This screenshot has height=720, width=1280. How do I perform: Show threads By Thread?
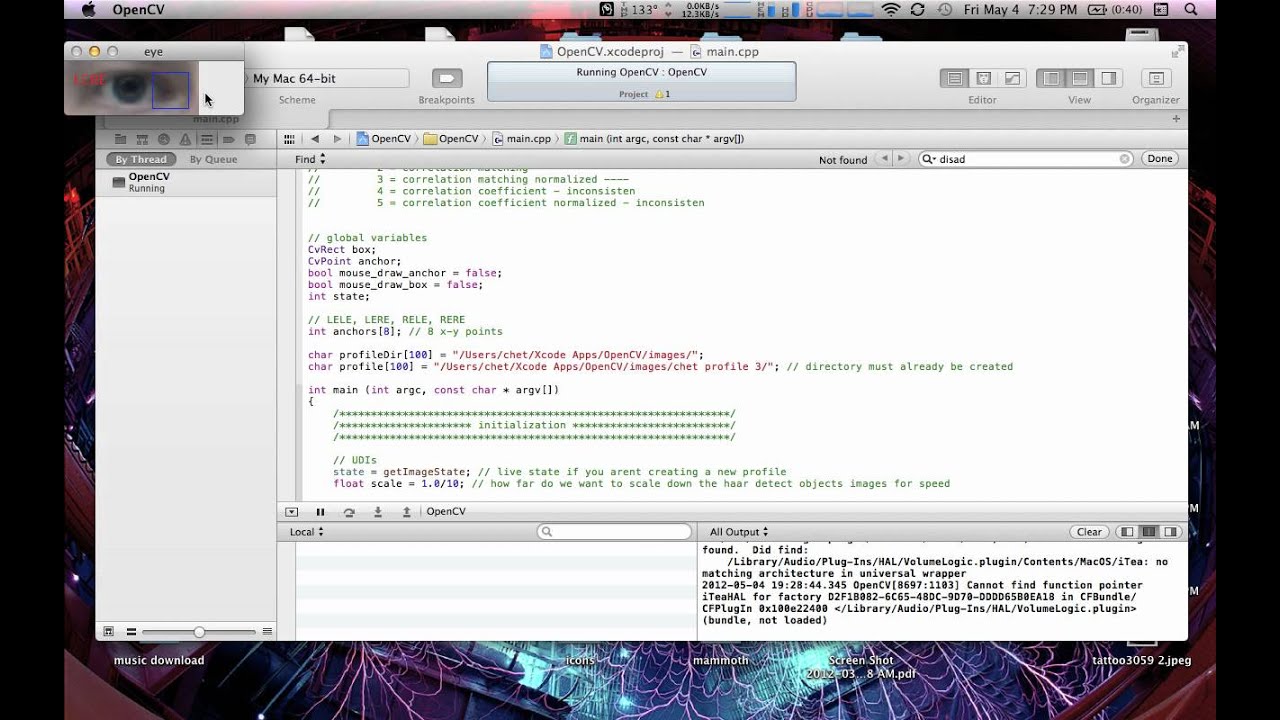click(141, 159)
